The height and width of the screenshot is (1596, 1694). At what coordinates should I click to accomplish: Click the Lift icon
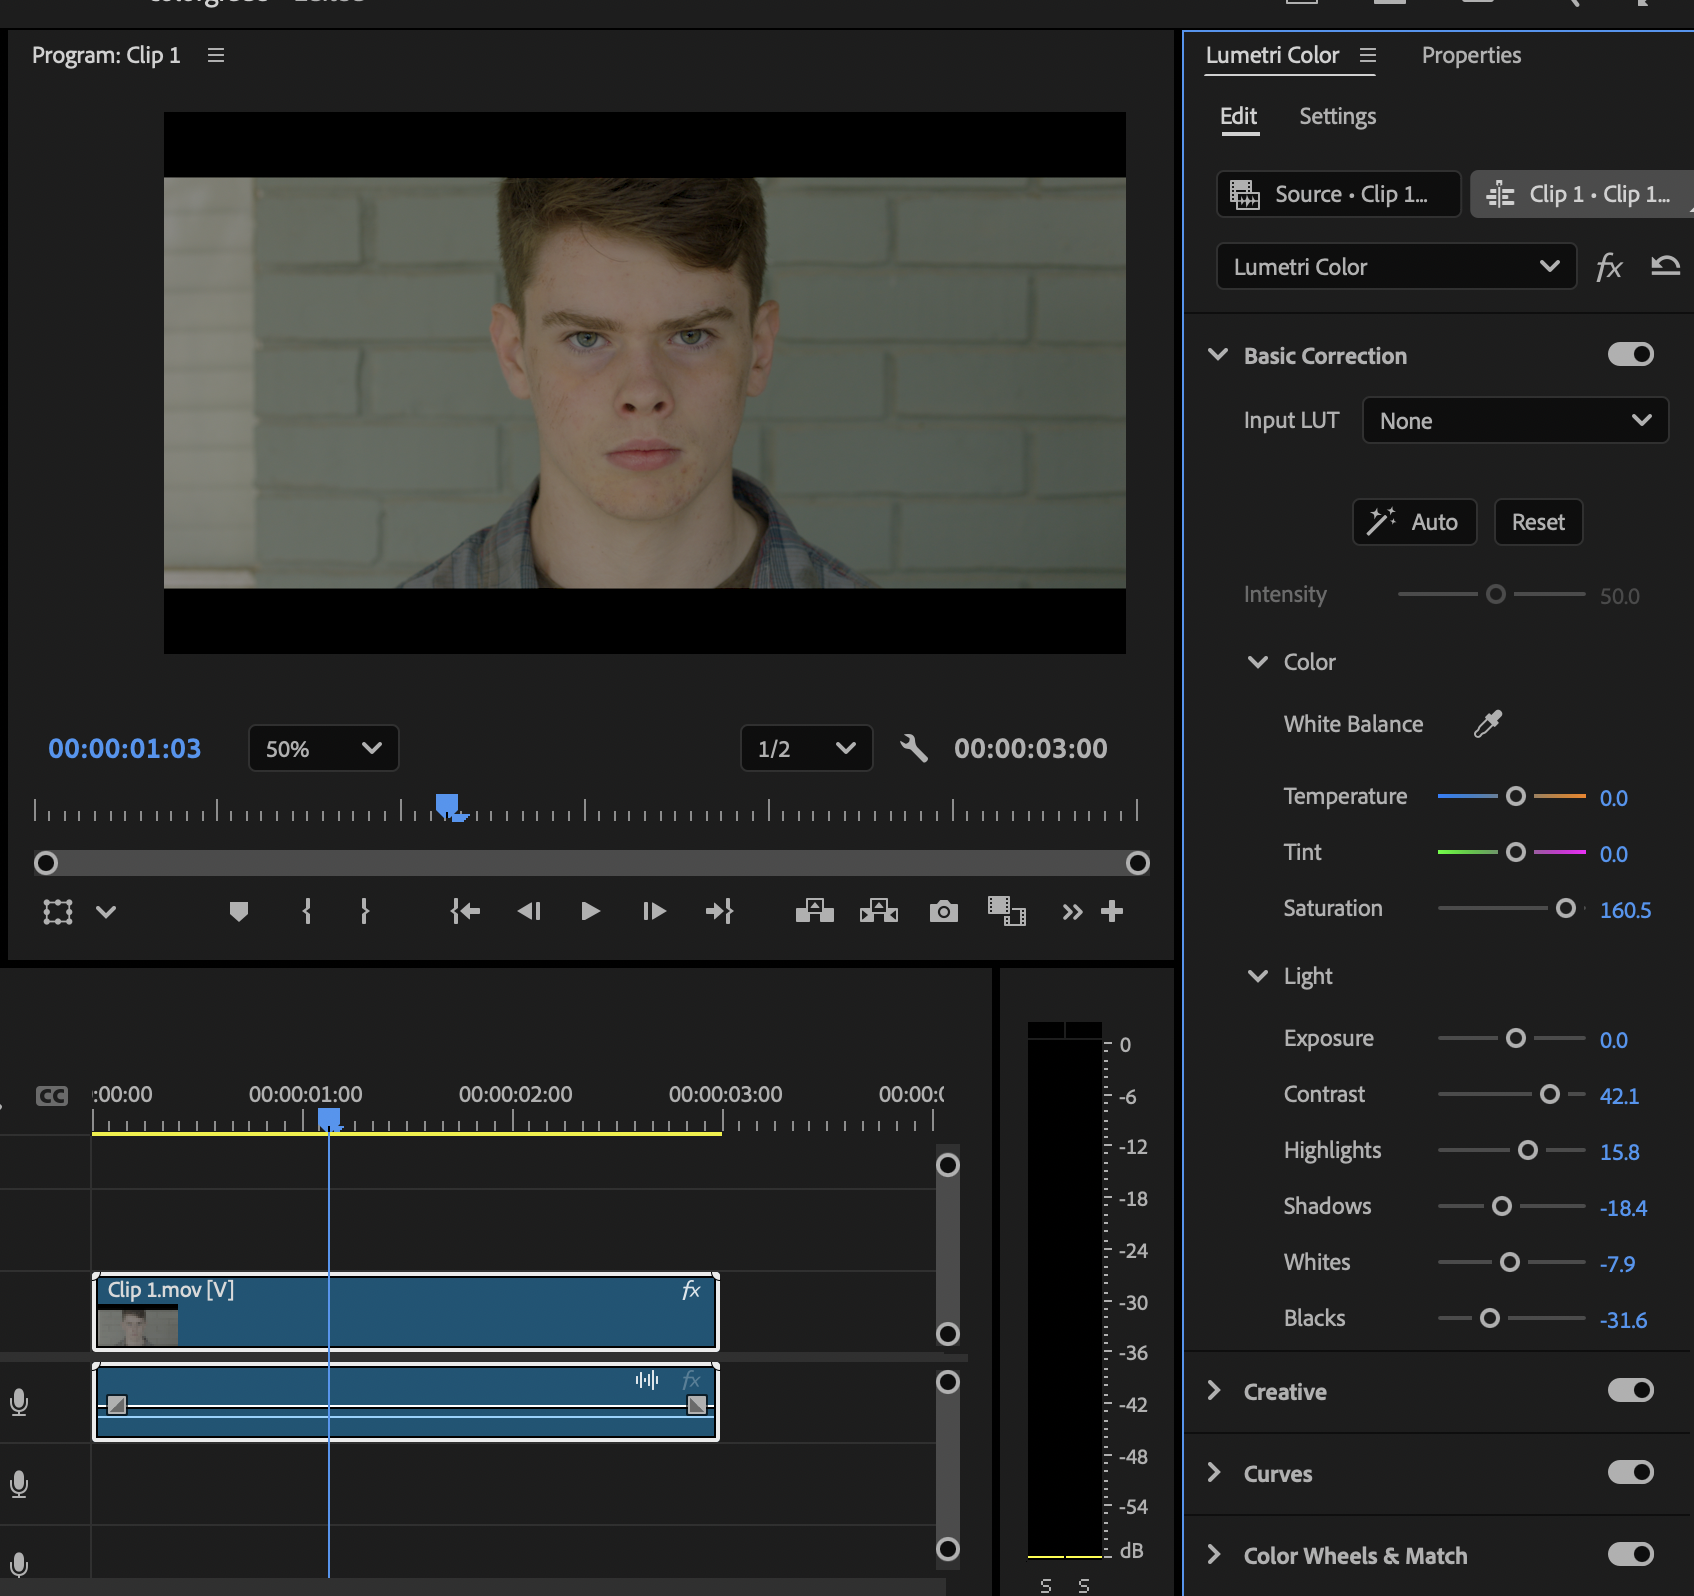tap(815, 910)
